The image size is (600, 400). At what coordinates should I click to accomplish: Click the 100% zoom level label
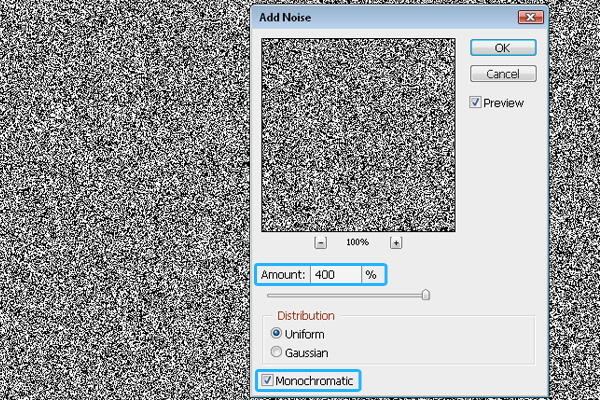click(358, 243)
